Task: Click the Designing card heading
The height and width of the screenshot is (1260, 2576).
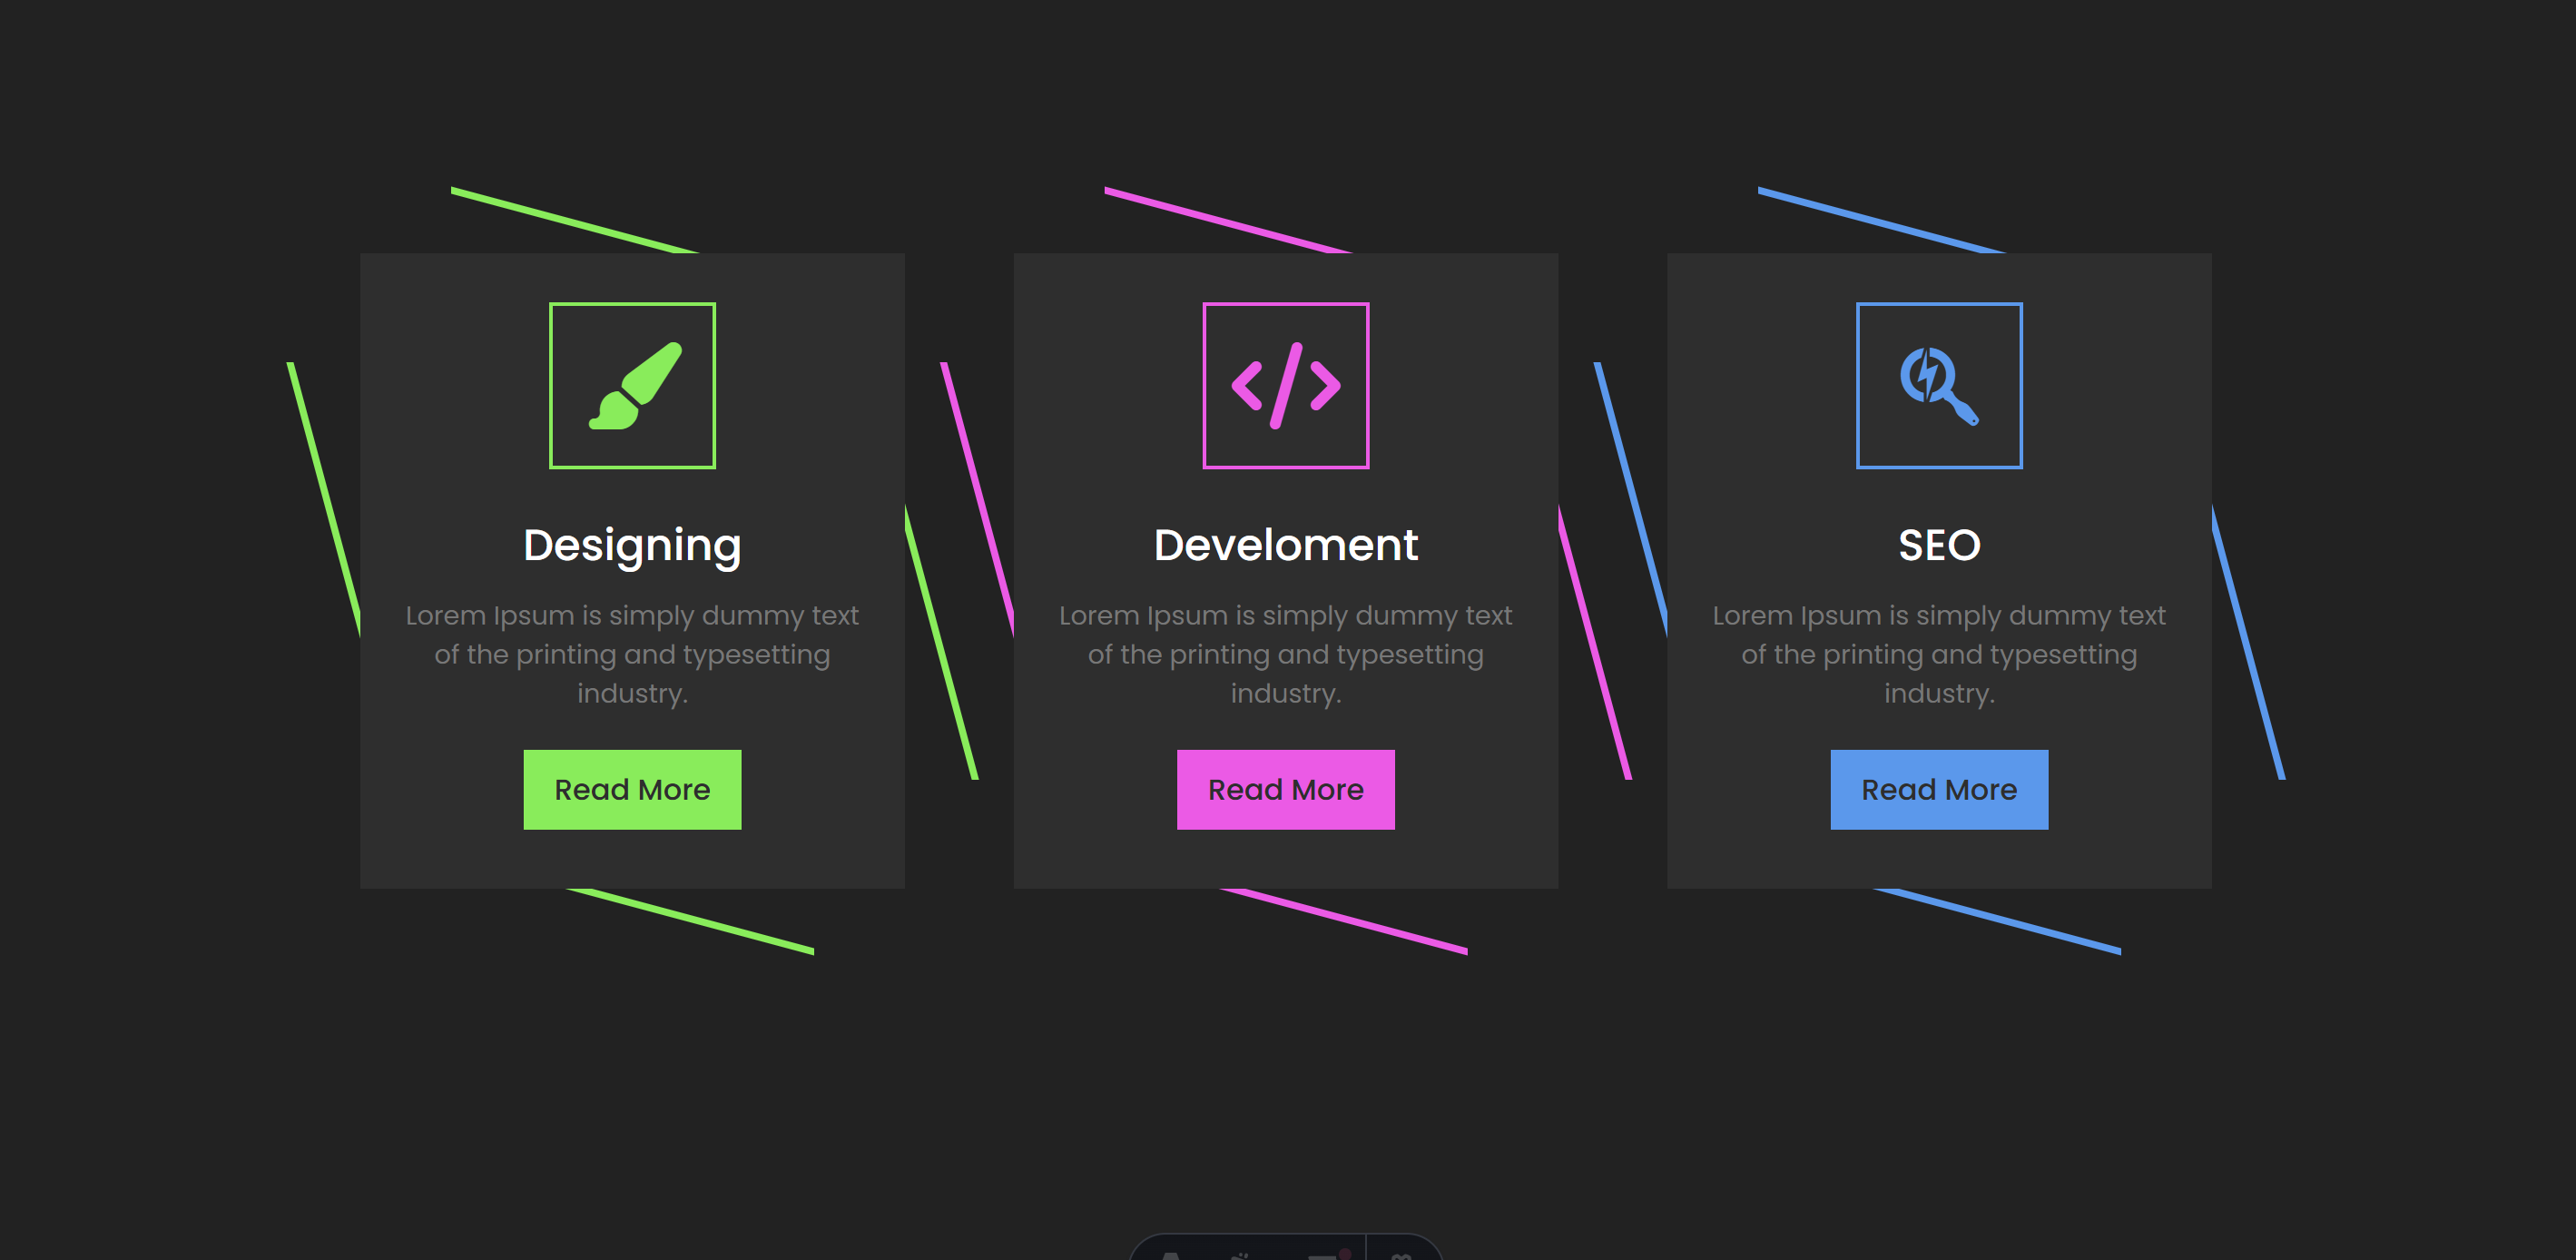Action: (x=632, y=546)
